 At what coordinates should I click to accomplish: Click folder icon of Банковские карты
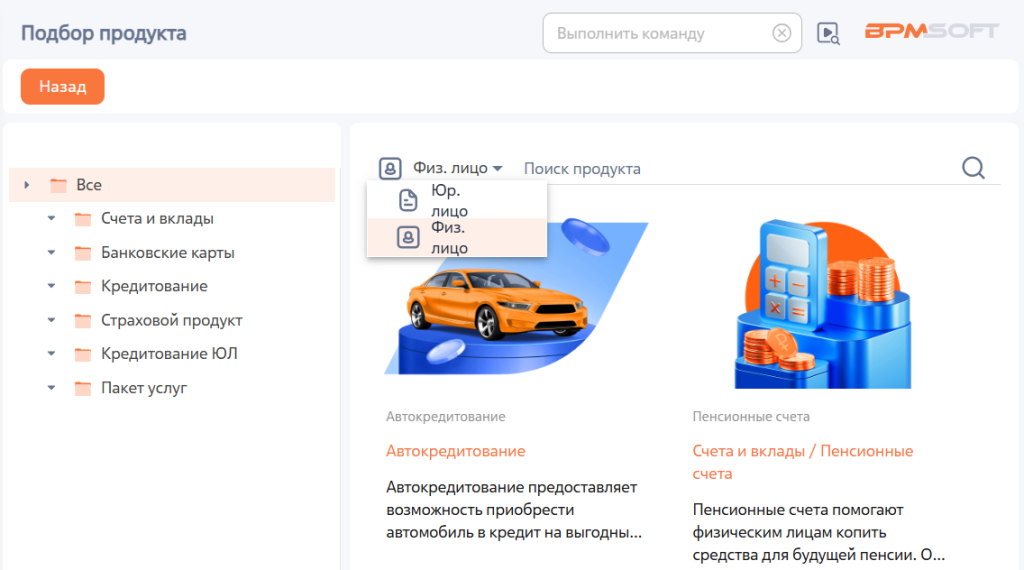pyautogui.click(x=83, y=253)
